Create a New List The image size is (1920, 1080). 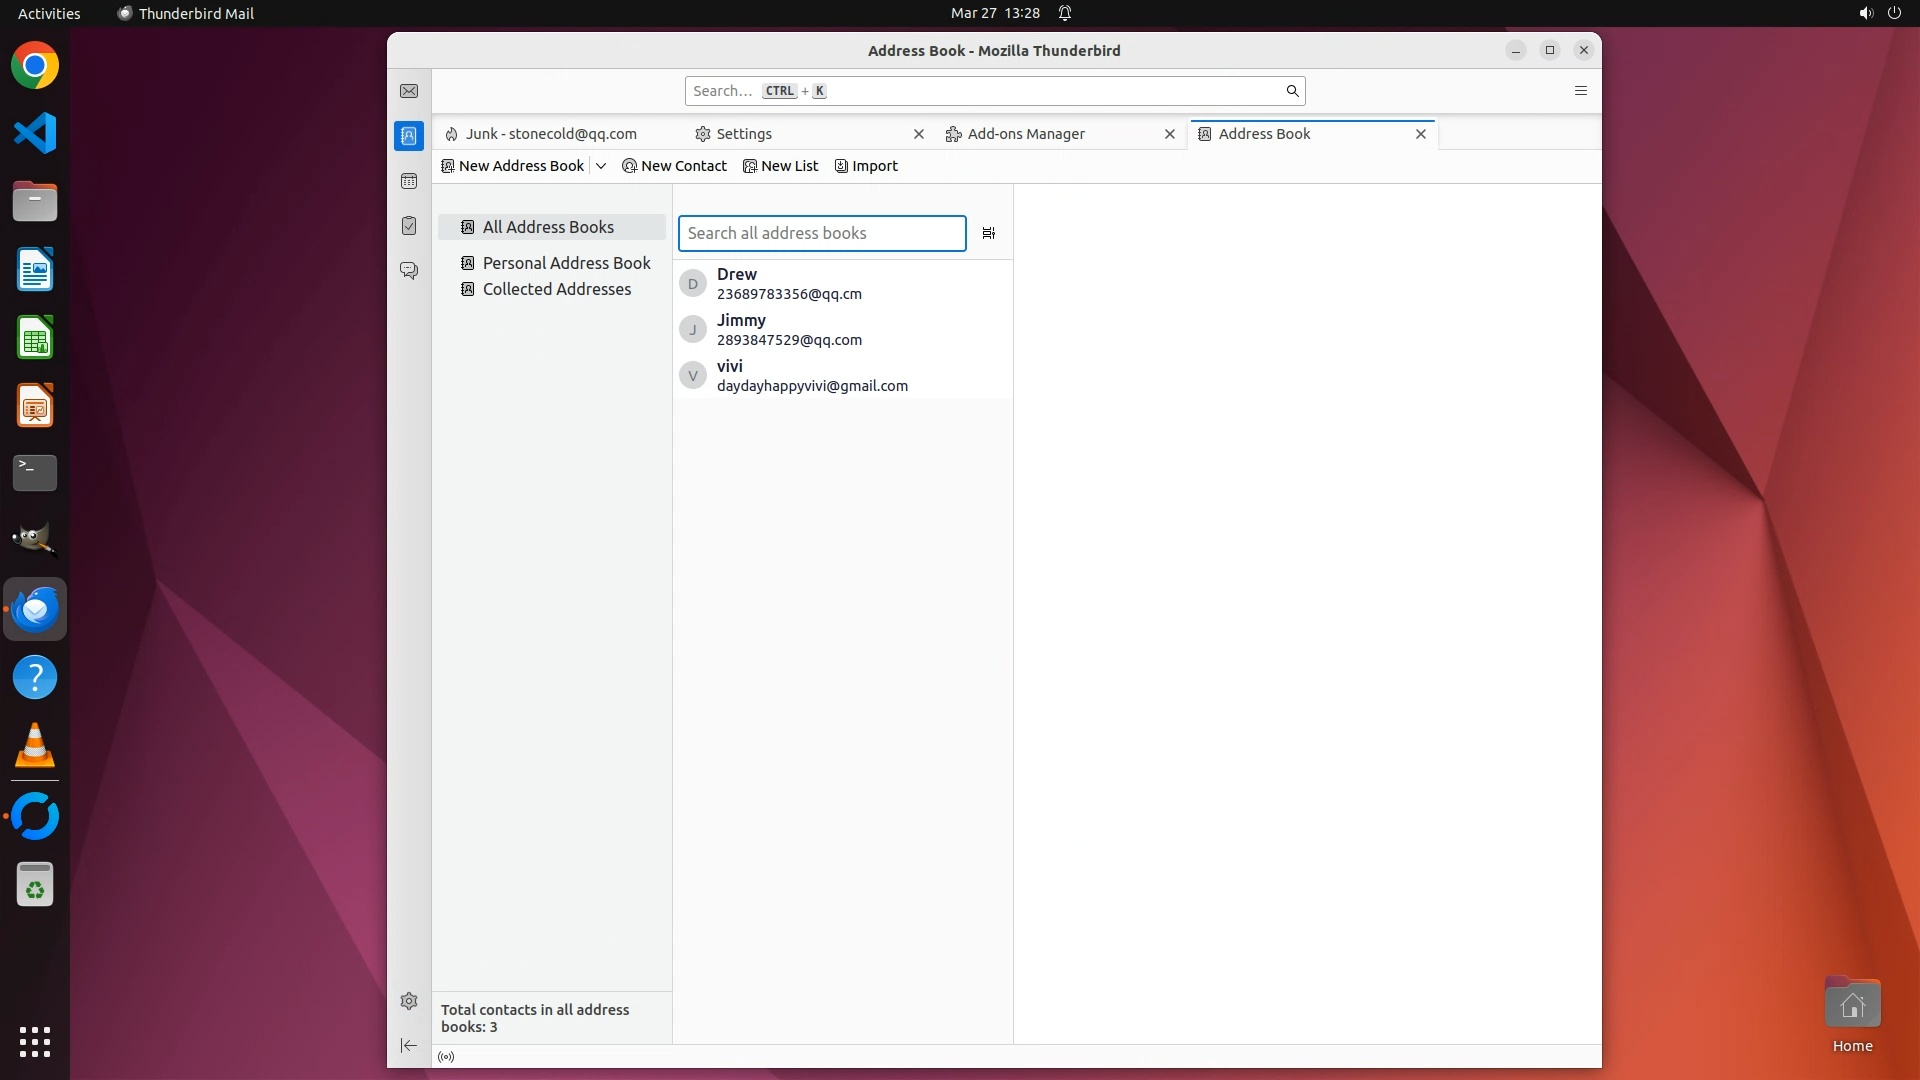click(781, 166)
